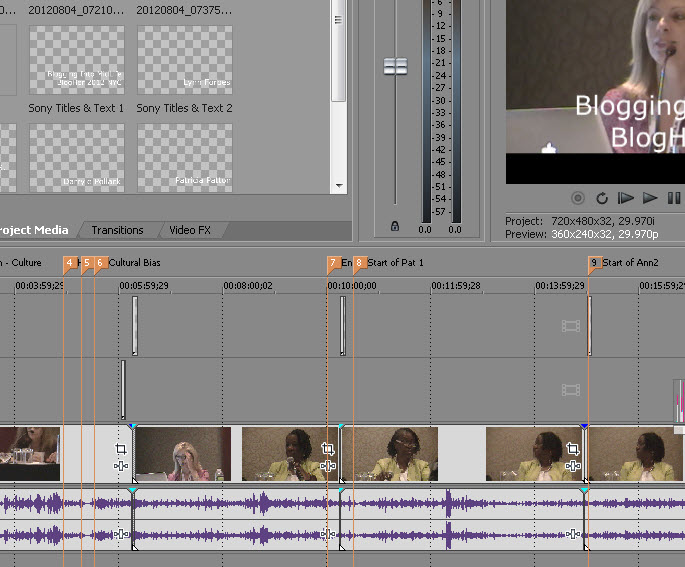Open audio Event FX icon beside marker 7
685x567 pixels.
click(328, 534)
